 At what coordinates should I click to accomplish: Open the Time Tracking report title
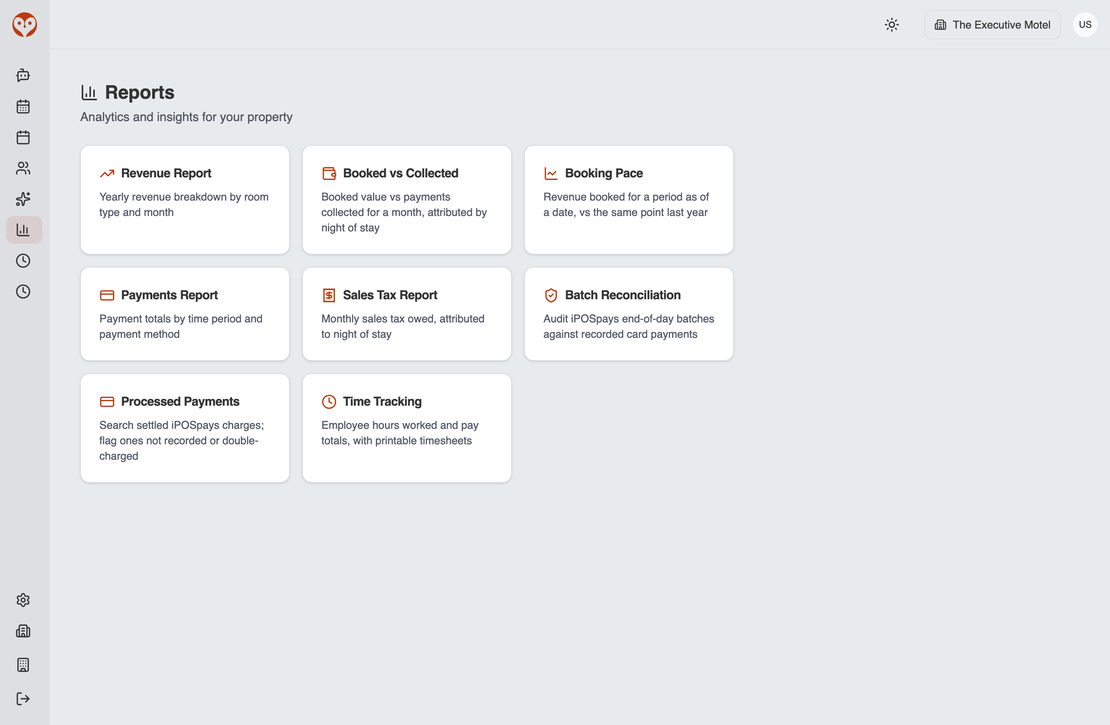[x=382, y=401]
